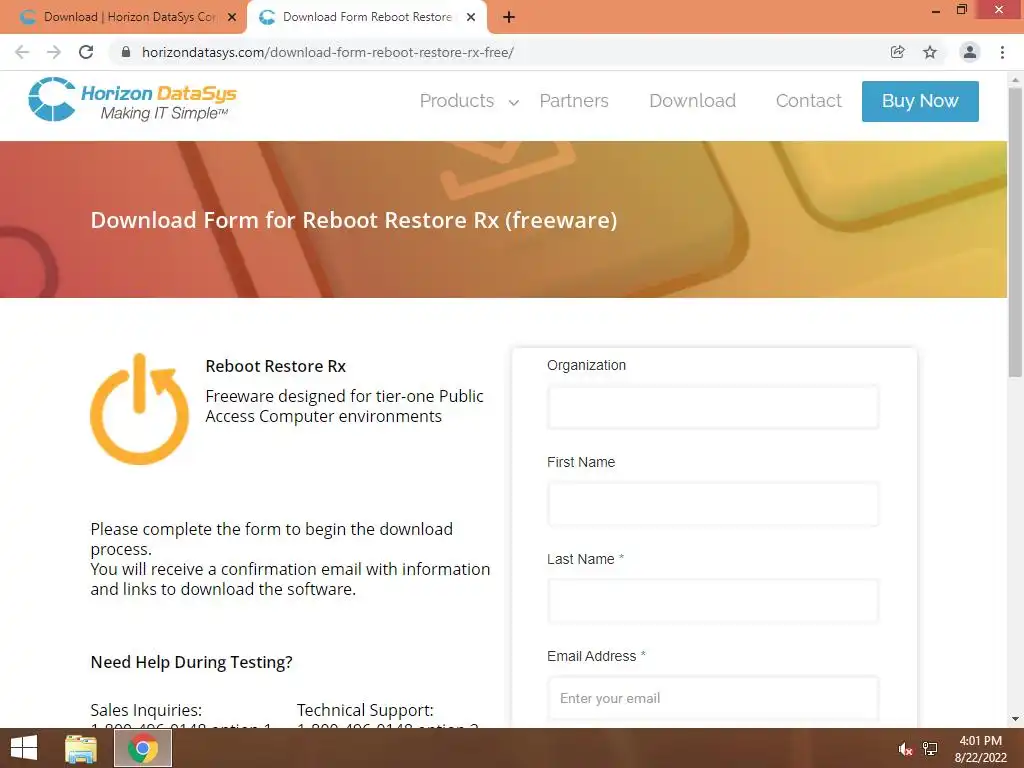
Task: Click the muted volume tray icon
Action: 905,749
